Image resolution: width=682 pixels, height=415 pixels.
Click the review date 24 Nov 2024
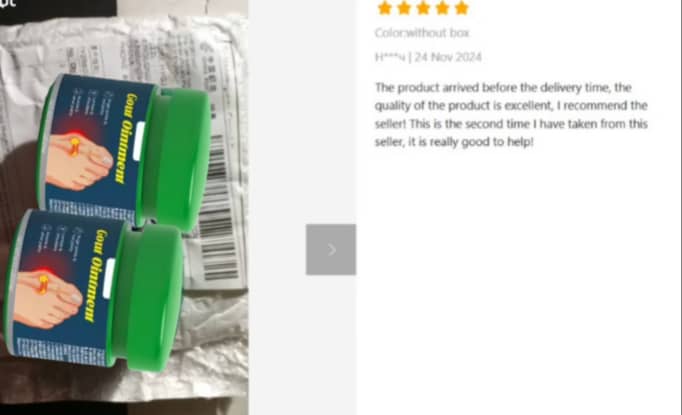(448, 57)
